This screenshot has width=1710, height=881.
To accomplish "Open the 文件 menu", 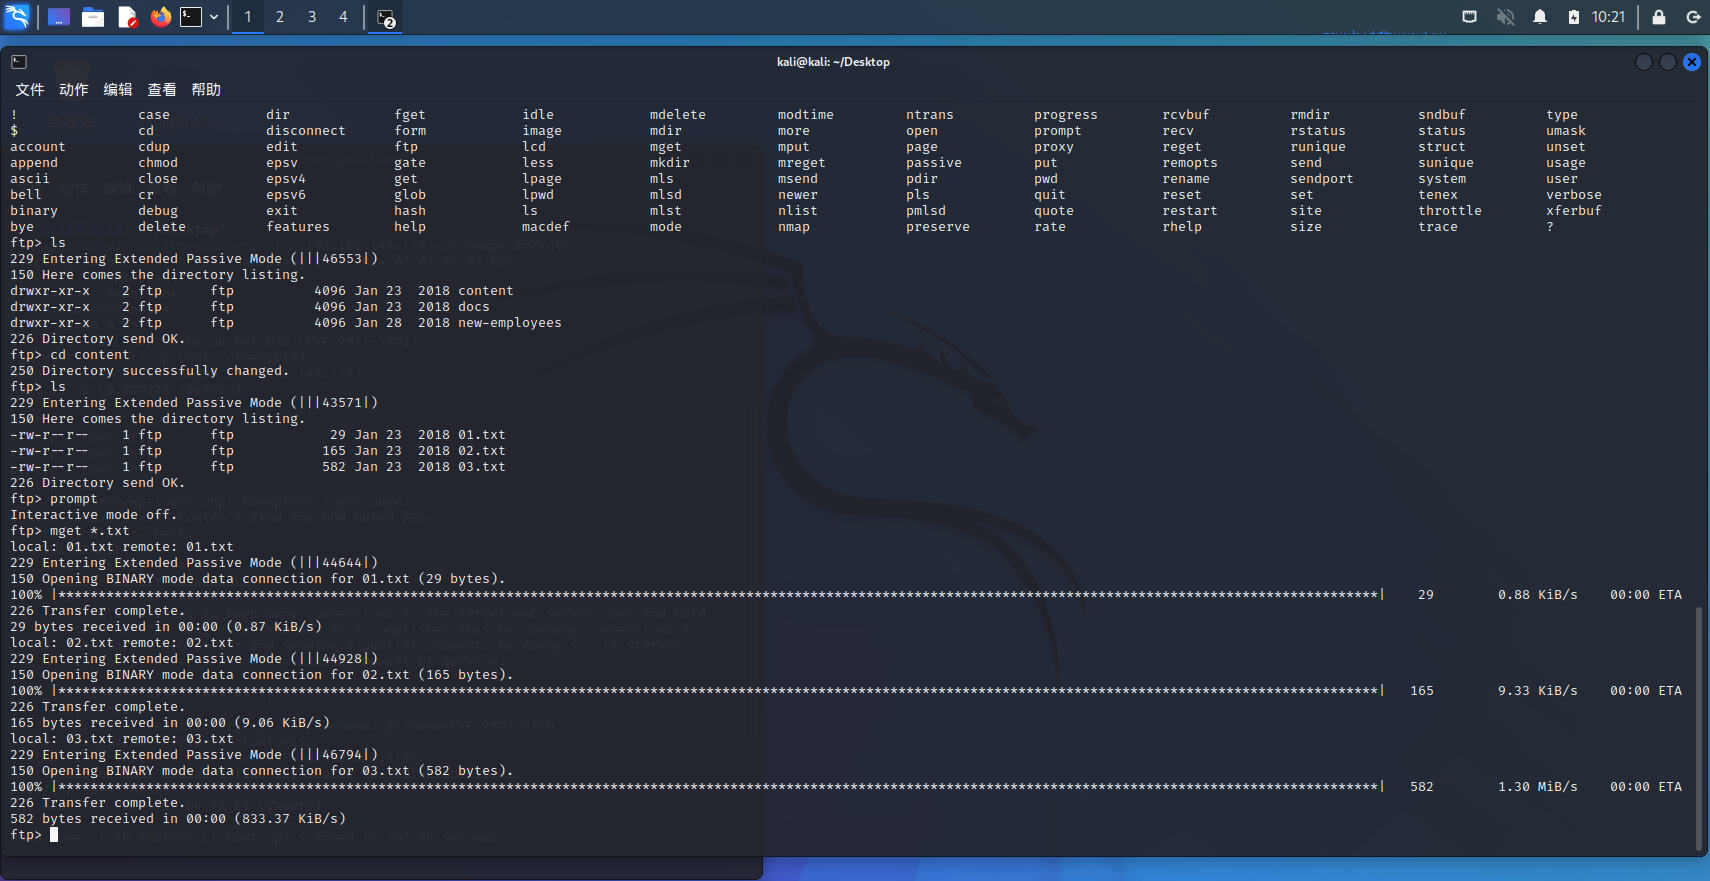I will [x=30, y=90].
